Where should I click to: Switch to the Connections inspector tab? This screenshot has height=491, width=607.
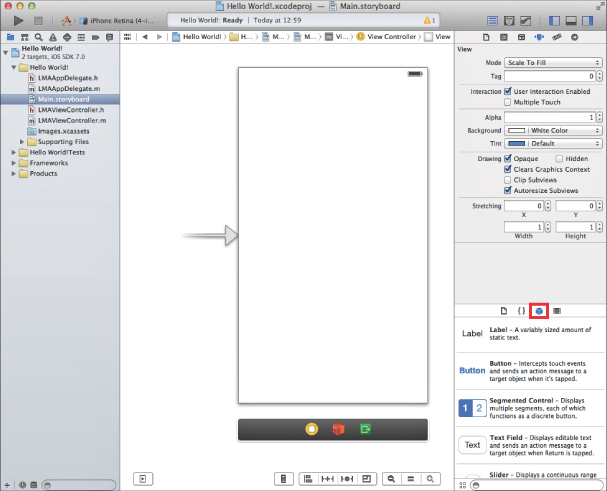point(574,37)
